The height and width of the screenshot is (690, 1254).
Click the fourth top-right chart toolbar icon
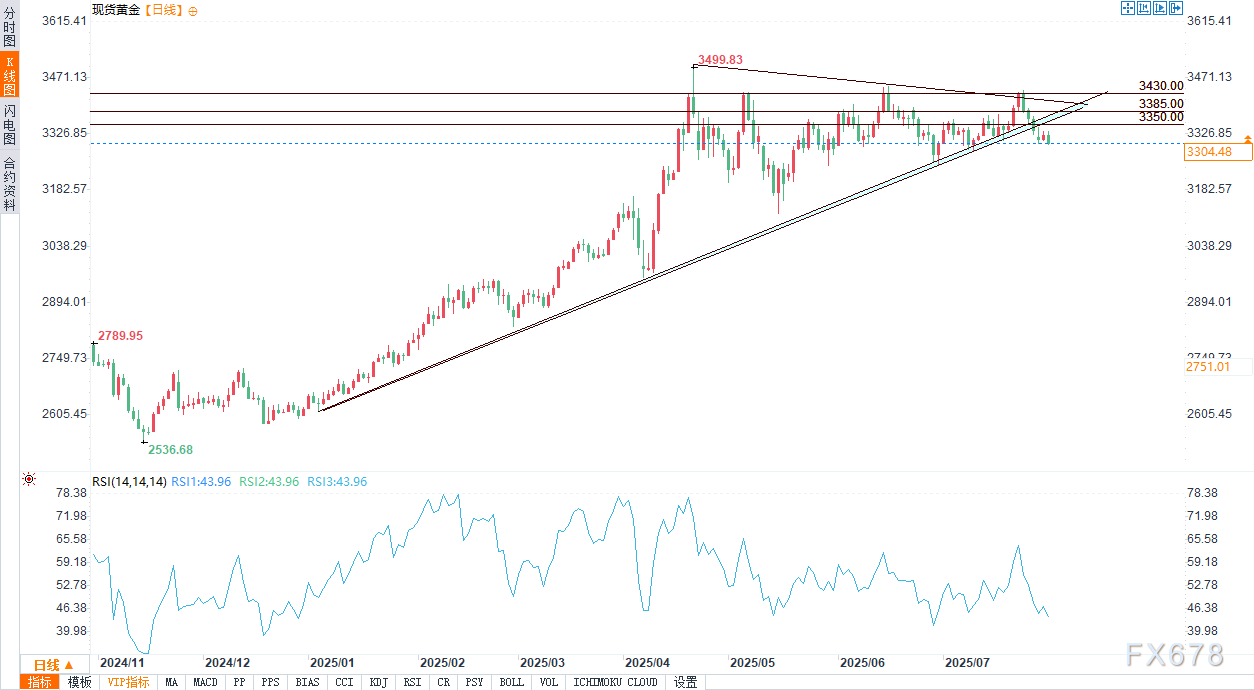[x=1176, y=8]
